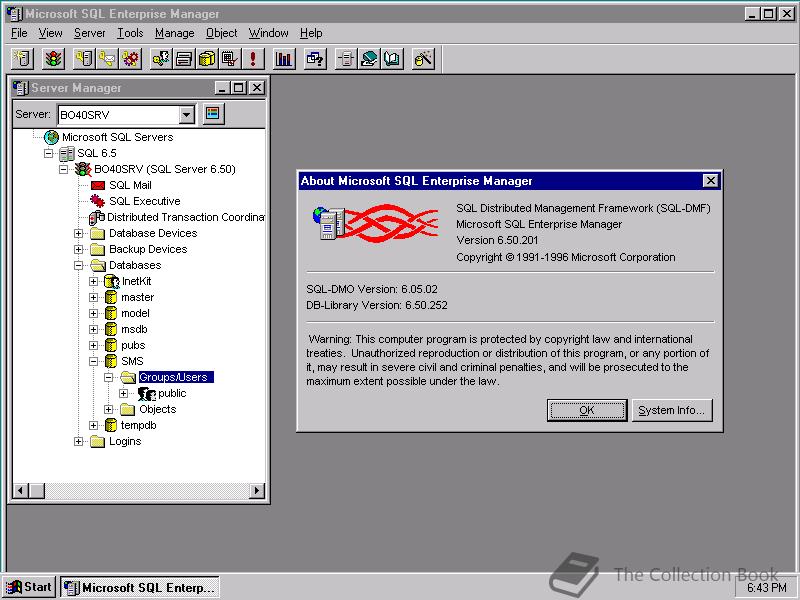The width and height of the screenshot is (800, 600).
Task: Launch the maintenance wizard wand toolbar icon
Action: [x=423, y=59]
